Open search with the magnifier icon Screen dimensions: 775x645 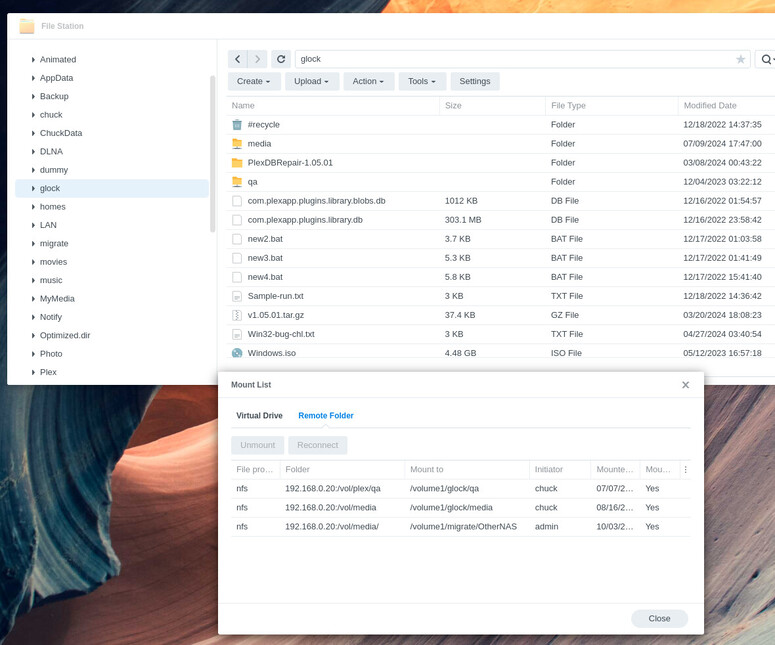pyautogui.click(x=766, y=59)
